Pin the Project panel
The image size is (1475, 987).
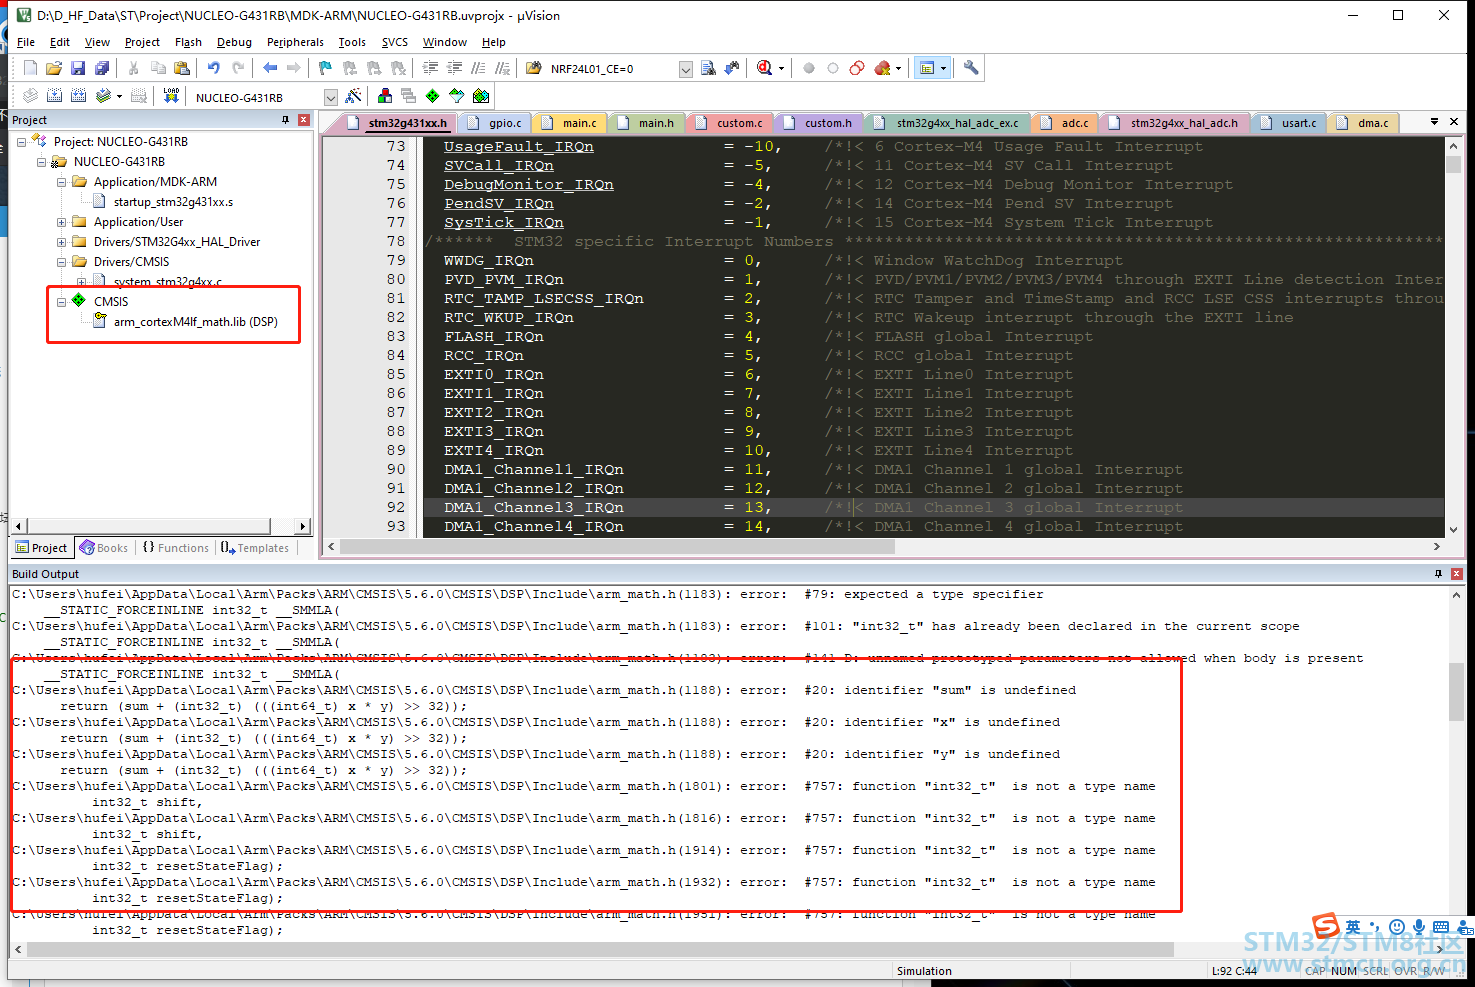pos(286,120)
